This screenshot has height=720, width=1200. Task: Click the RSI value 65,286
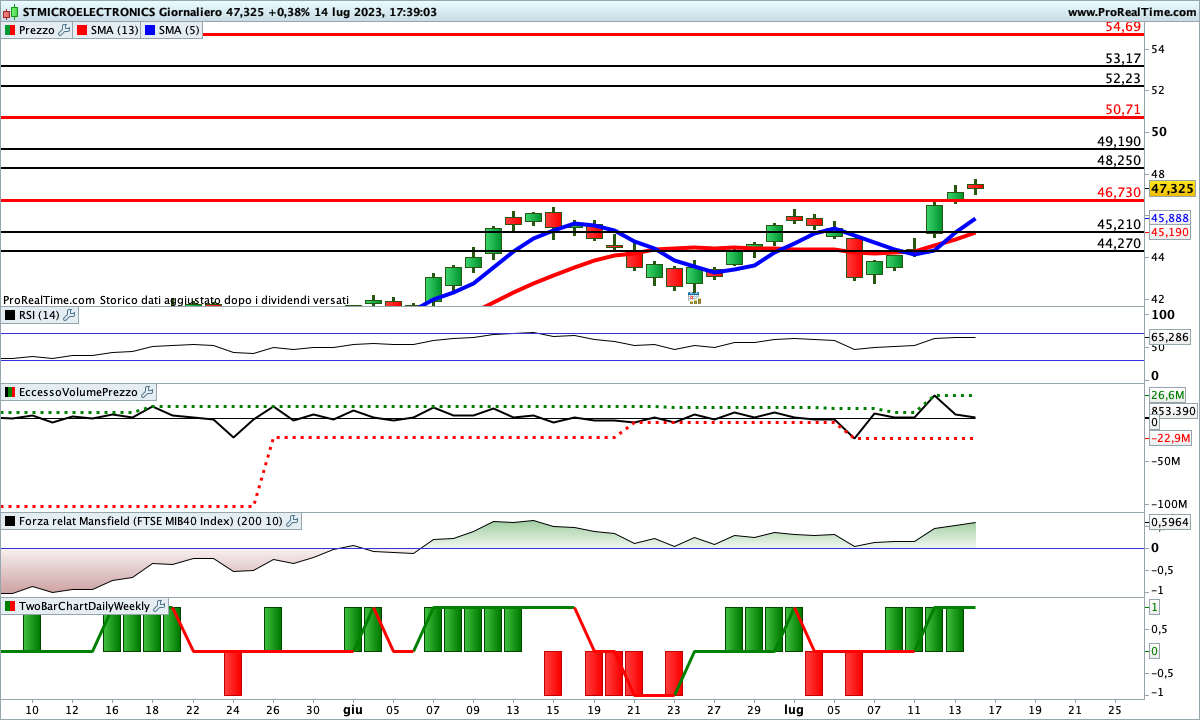1169,338
